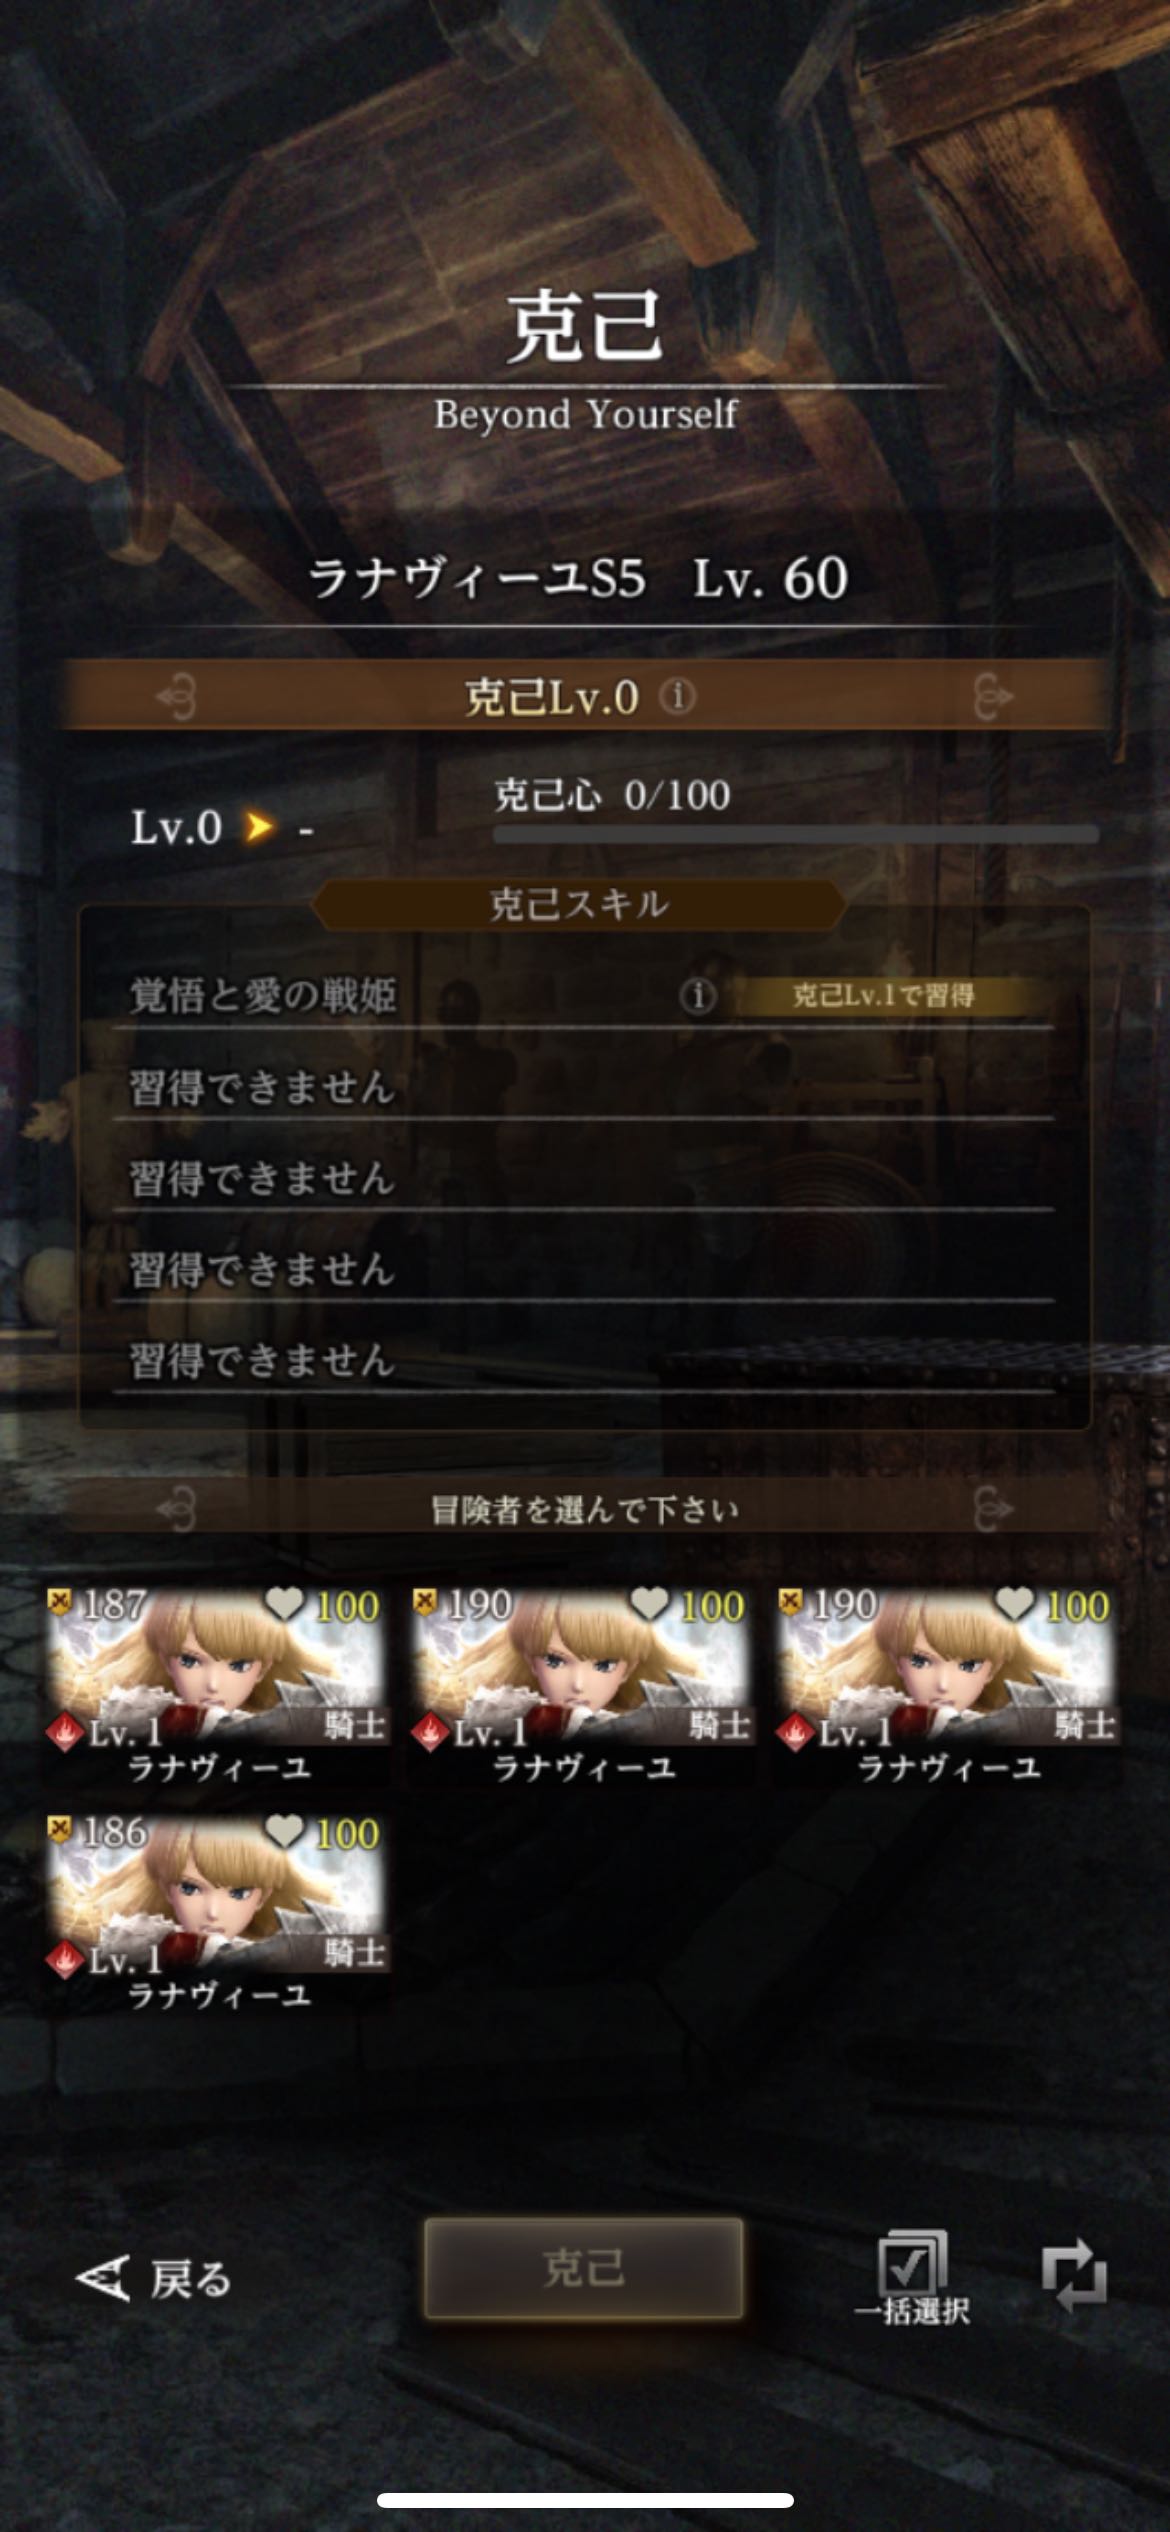
Task: Tap the 覚悟と愛の戦姫 skill row
Action: click(584, 996)
